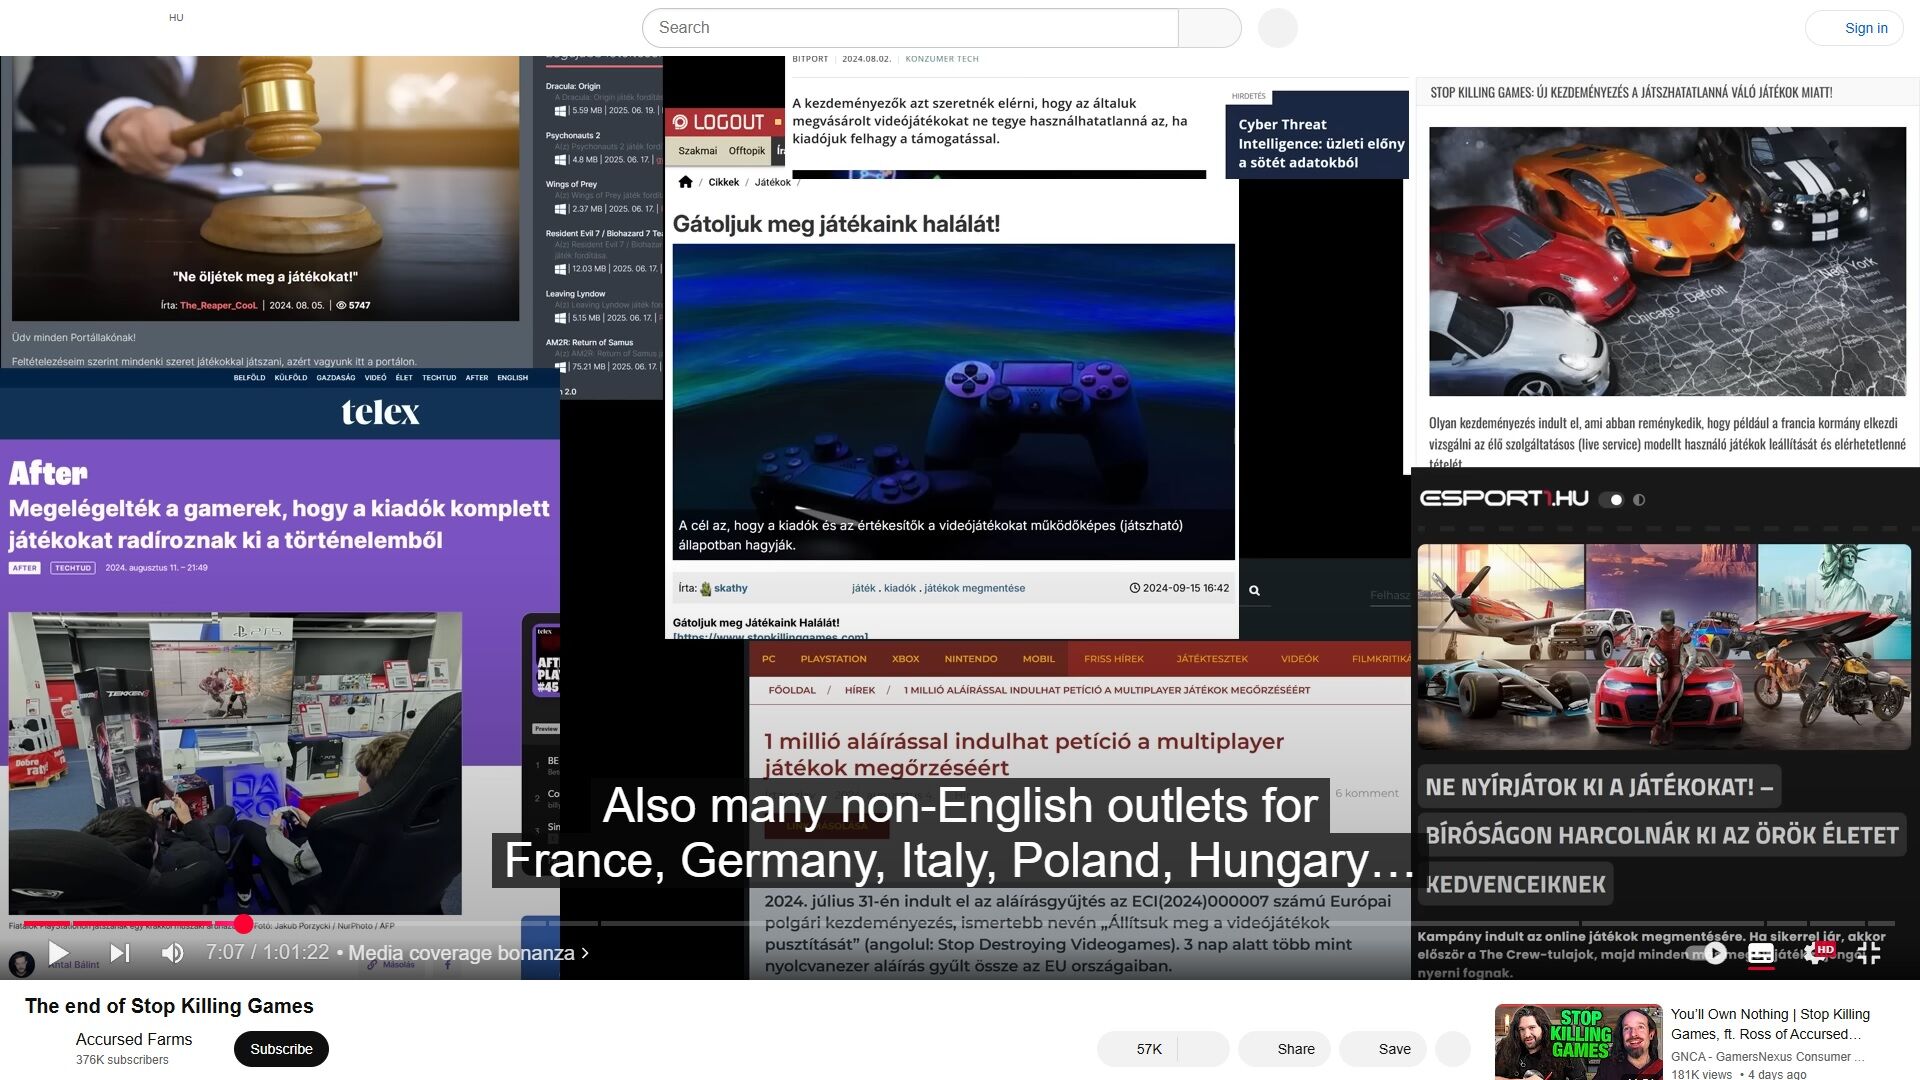Click the video title 'The end of Stop Killing Games'
This screenshot has height=1080, width=1920.
point(169,1006)
